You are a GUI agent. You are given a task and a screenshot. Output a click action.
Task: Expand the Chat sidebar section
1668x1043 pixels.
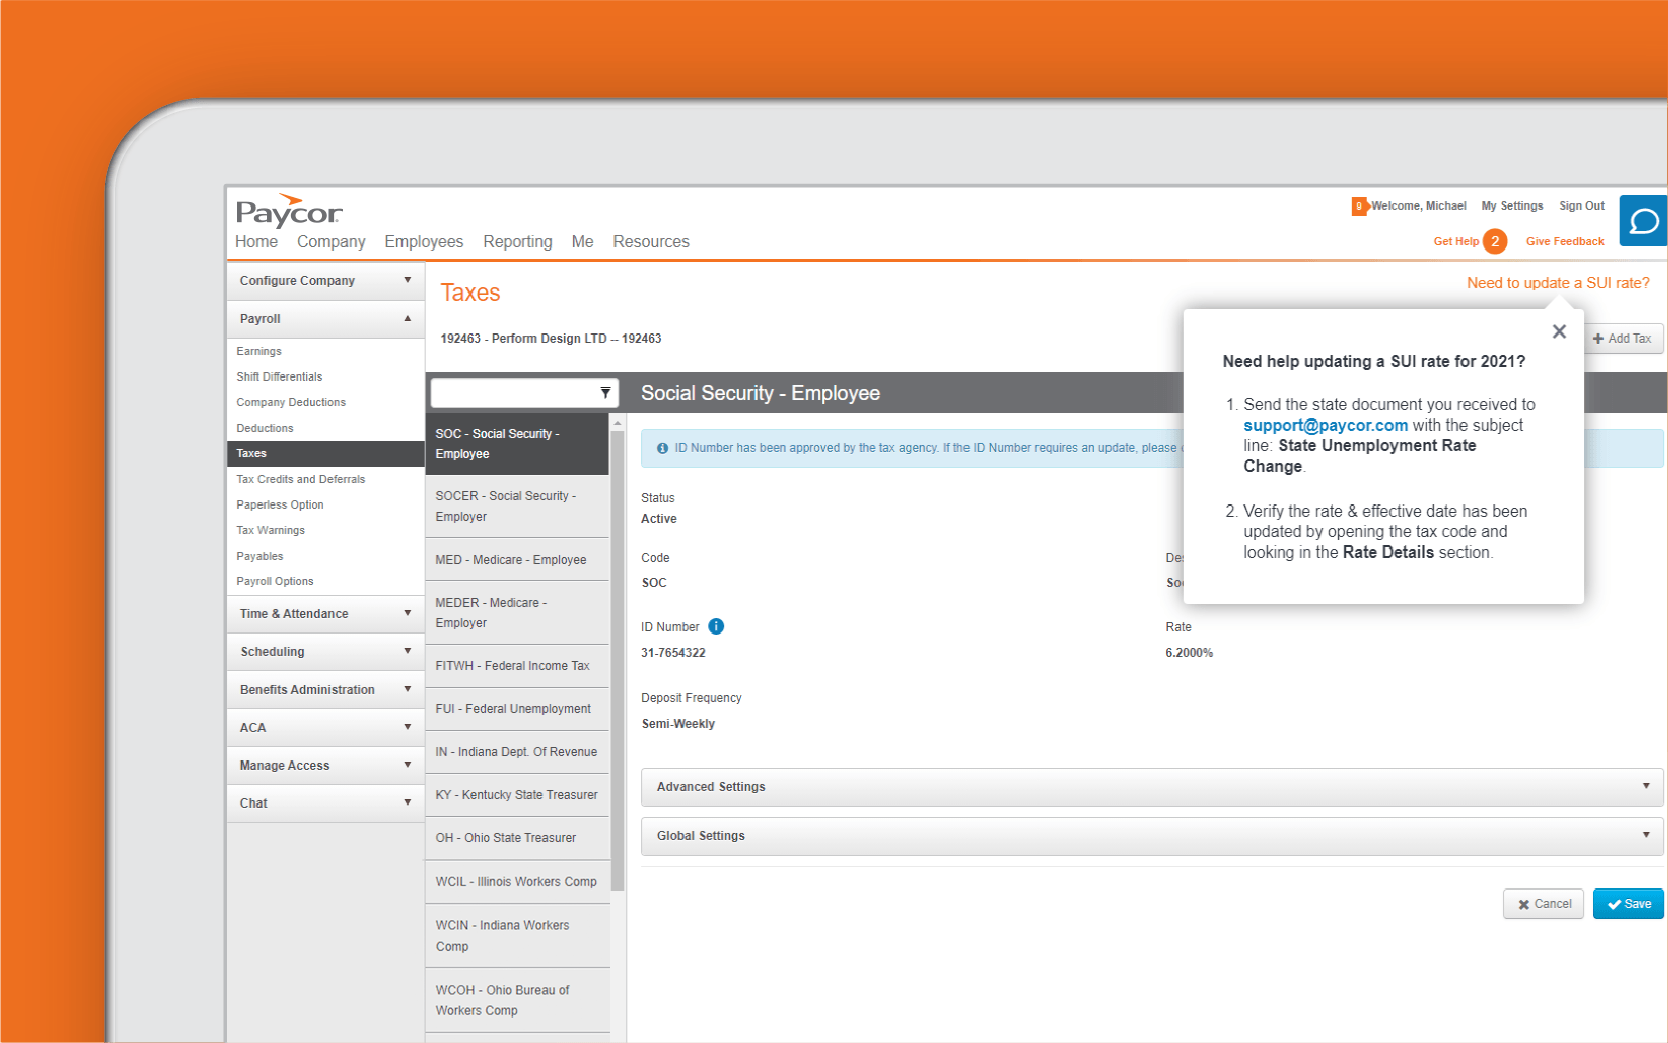(326, 804)
